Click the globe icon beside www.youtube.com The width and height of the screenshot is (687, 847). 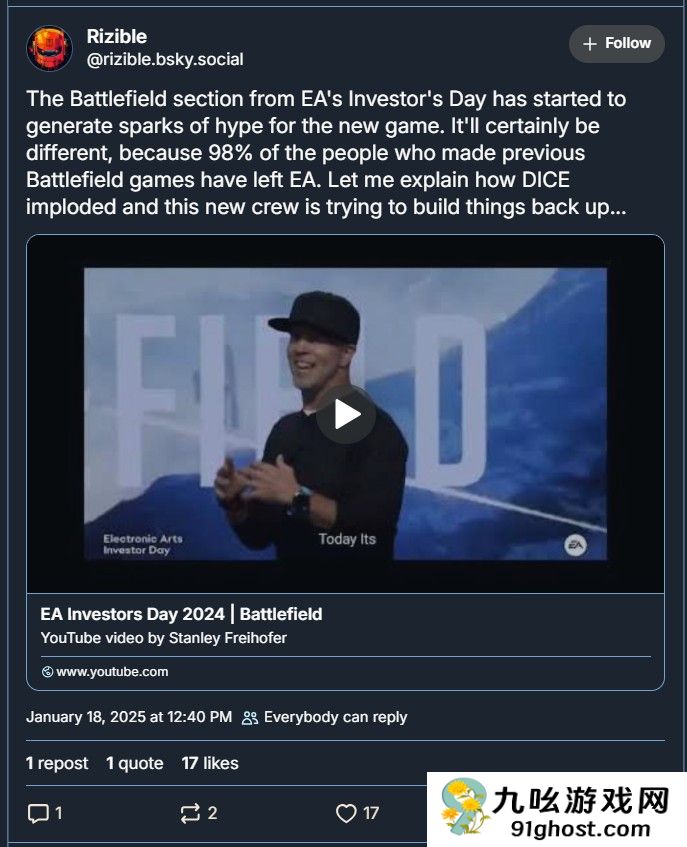(47, 672)
